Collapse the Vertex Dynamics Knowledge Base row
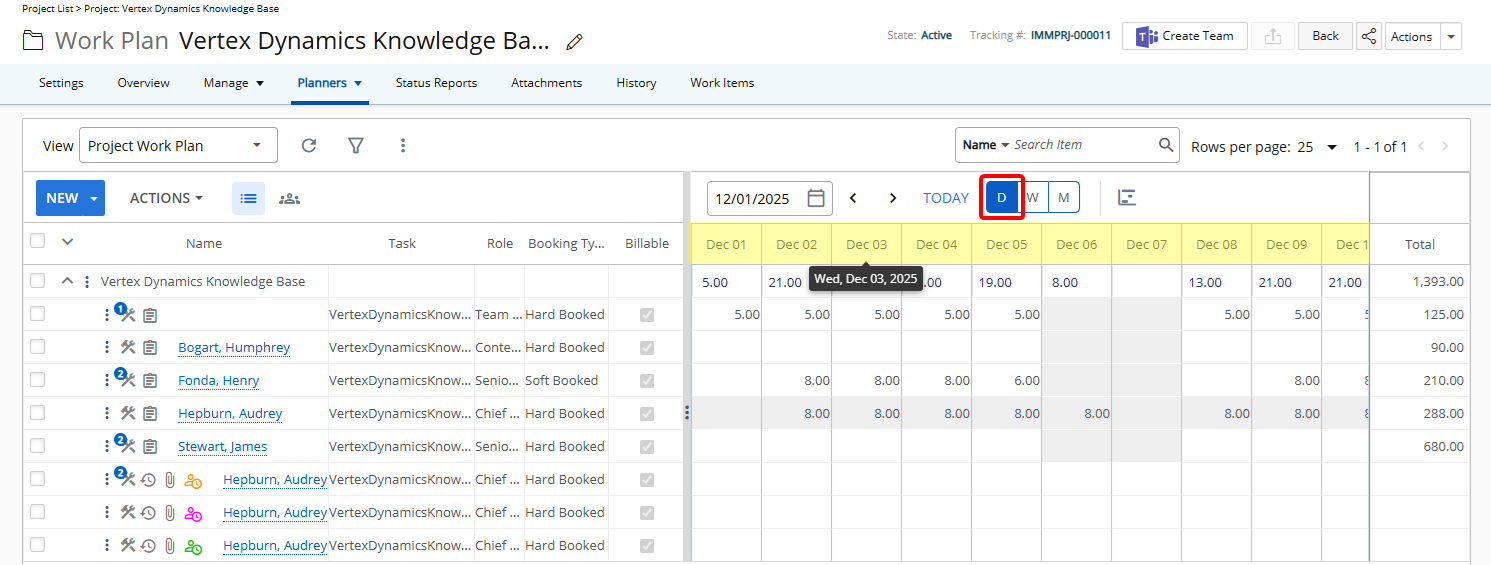Viewport: 1491px width, 565px height. coord(67,281)
